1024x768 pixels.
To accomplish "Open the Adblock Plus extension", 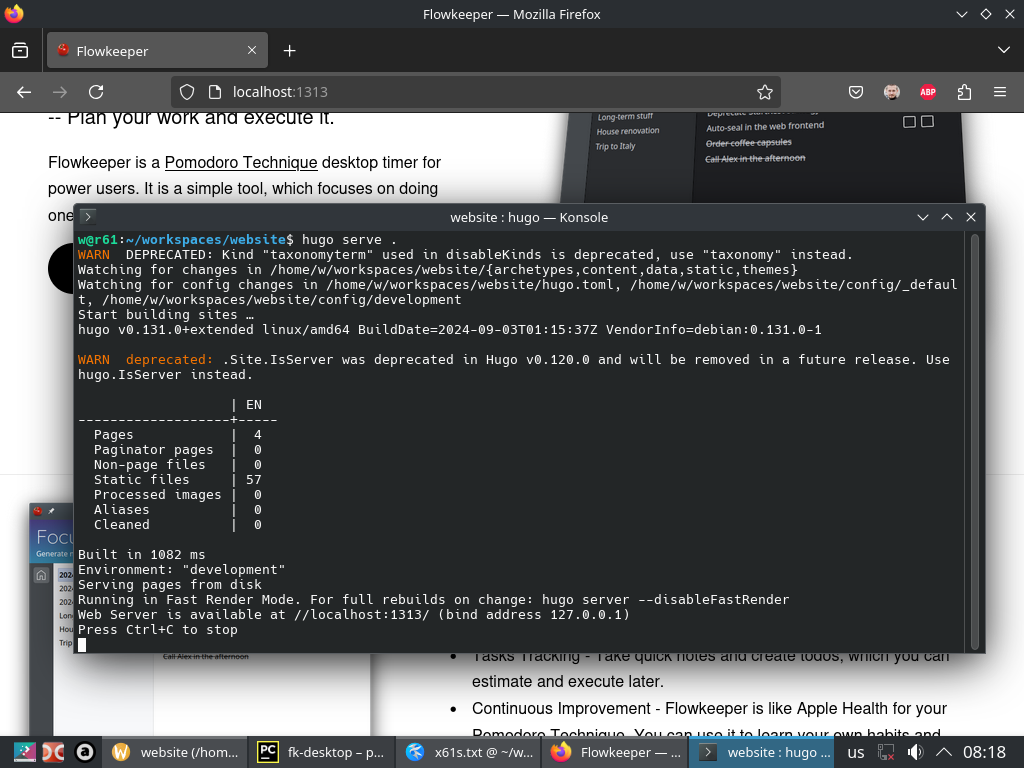I will (x=928, y=92).
